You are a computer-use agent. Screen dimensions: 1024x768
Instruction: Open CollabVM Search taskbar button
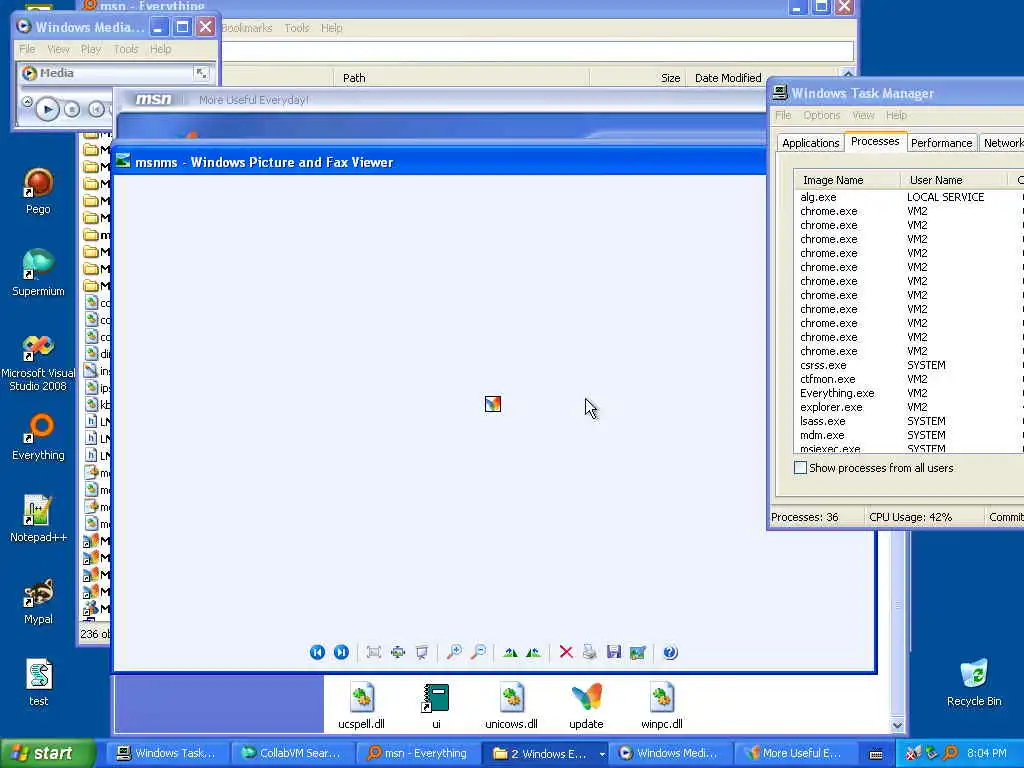coord(293,753)
